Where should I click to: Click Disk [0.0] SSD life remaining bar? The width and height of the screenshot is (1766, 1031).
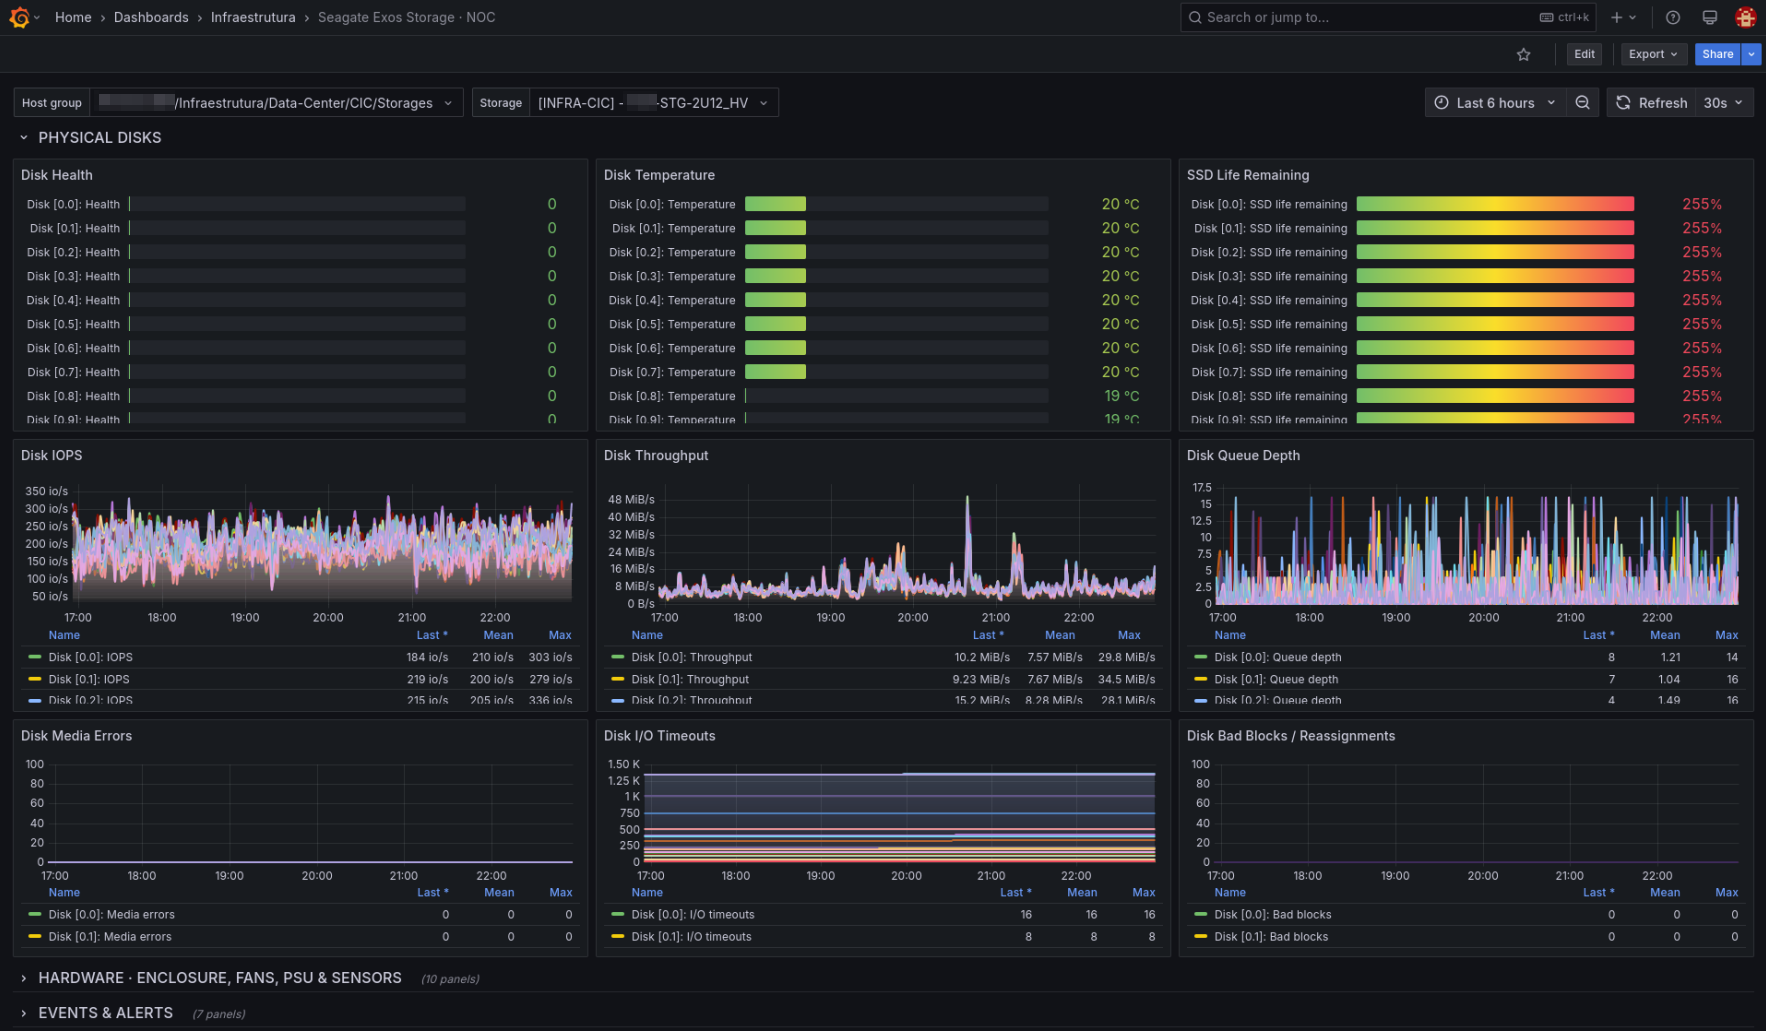1495,204
